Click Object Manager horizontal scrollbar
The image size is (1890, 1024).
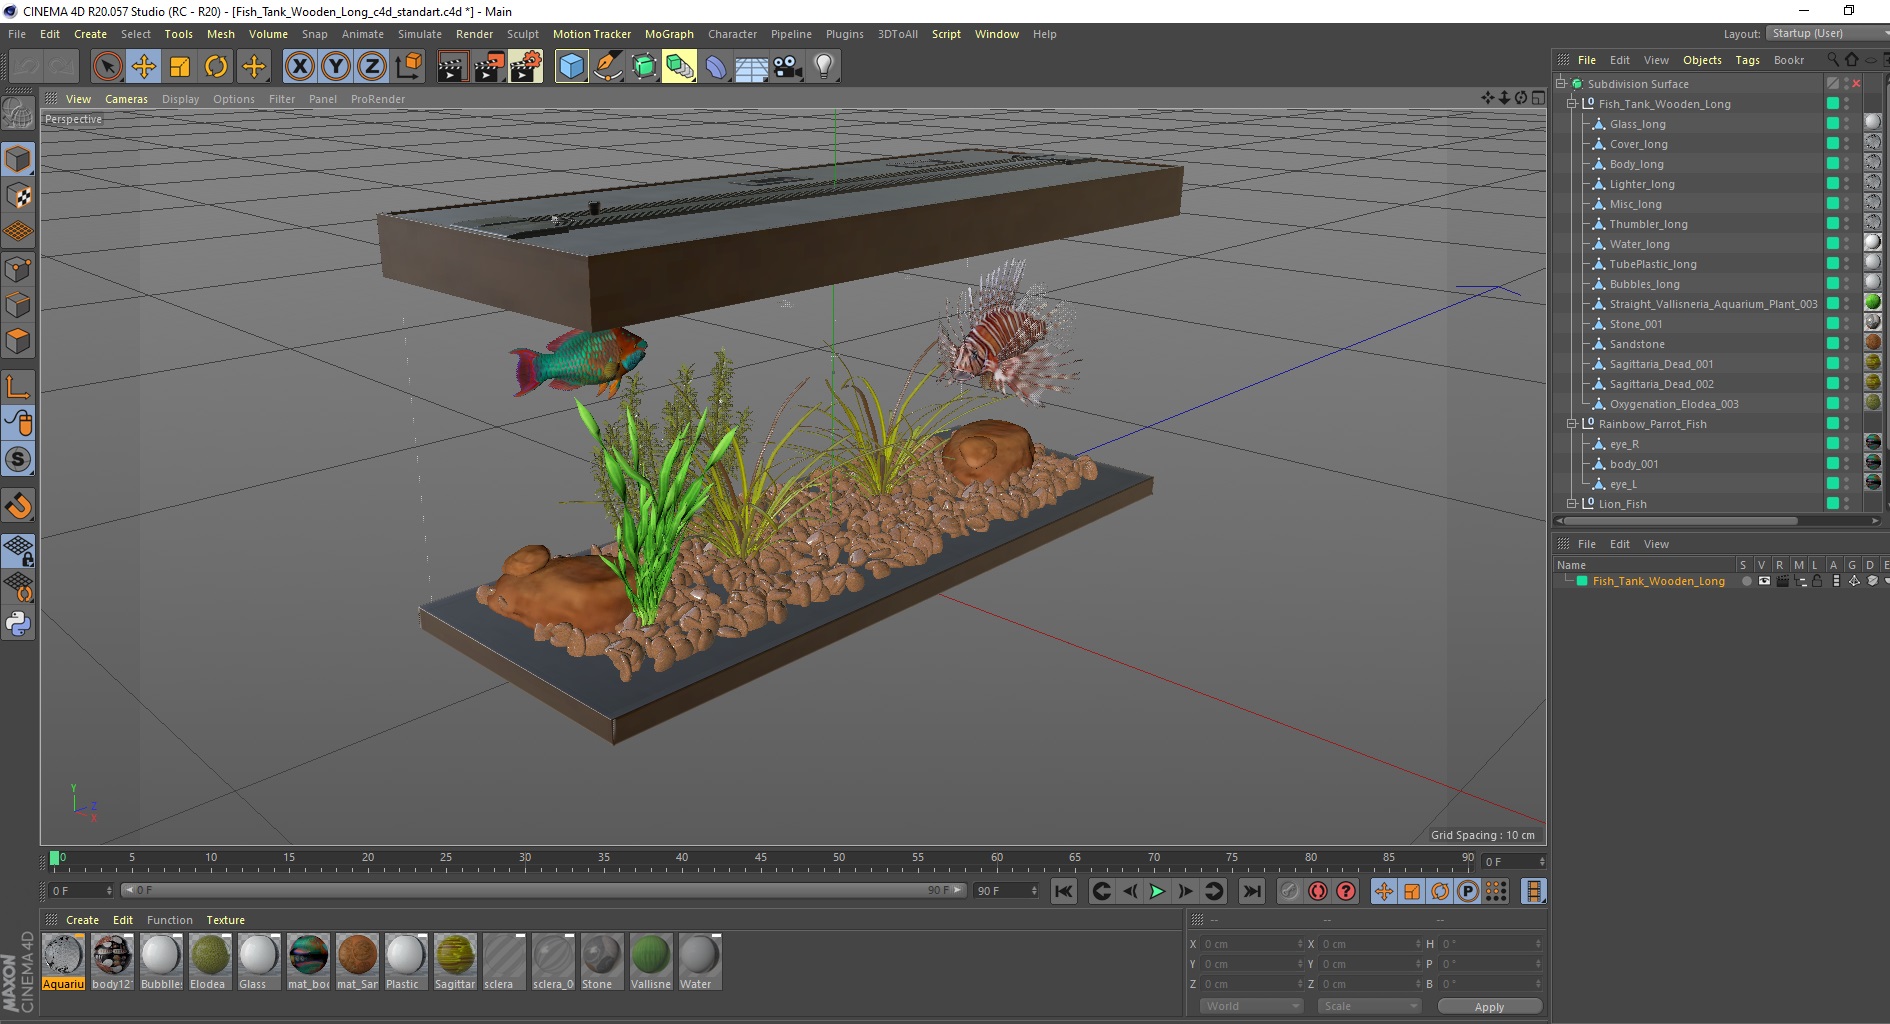[1680, 521]
